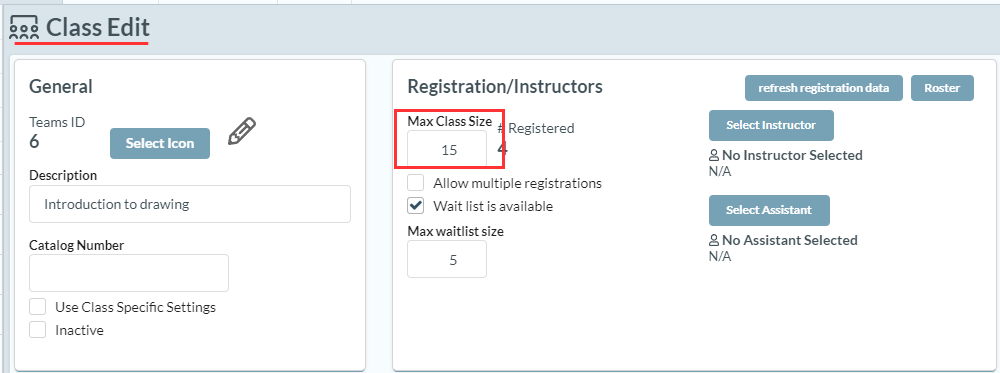
Task: Check Allow multiple registrations
Action: point(416,183)
